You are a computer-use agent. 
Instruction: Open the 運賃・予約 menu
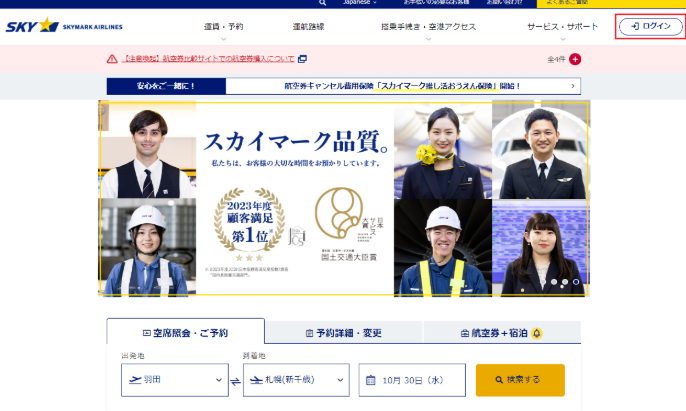coord(224,27)
